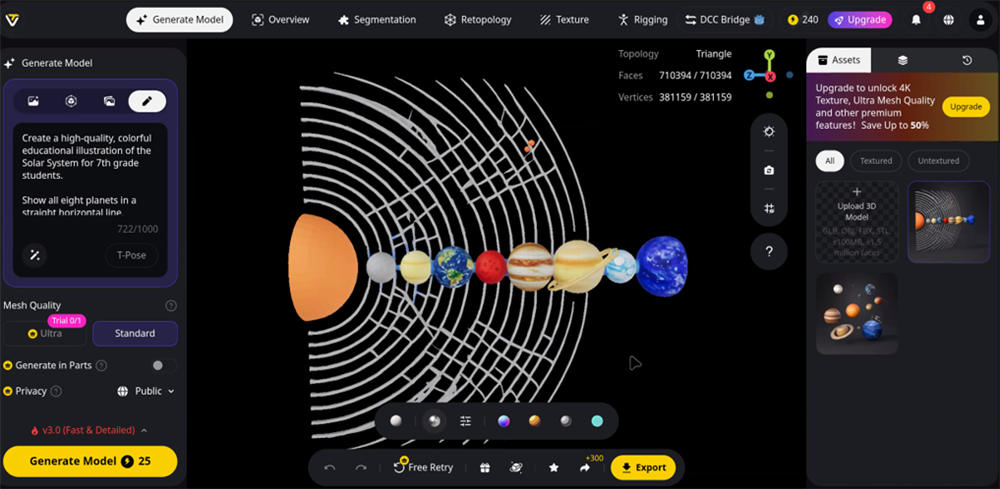1000x489 pixels.
Task: Open the history tab icon in assets panel
Action: [x=966, y=61]
